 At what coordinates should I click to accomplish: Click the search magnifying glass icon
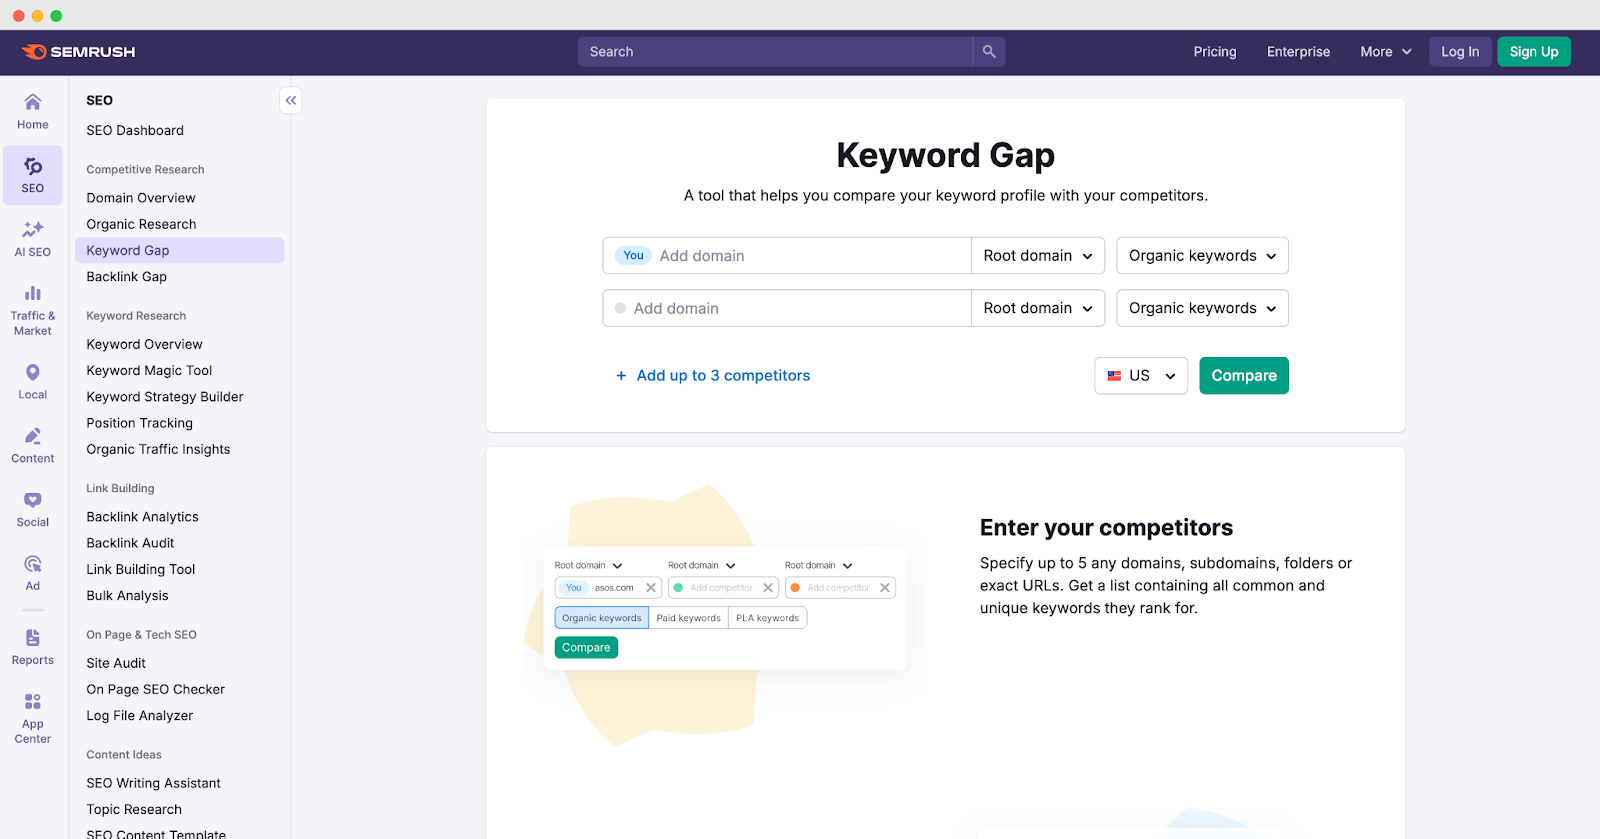[988, 51]
